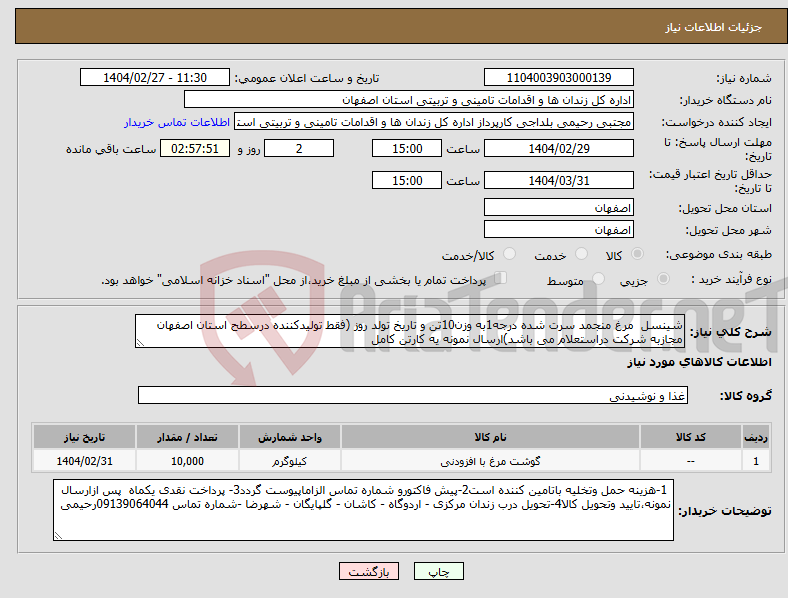The height and width of the screenshot is (598, 788).
Task: Click the delivery city field اصفهان
Action: [x=559, y=229]
